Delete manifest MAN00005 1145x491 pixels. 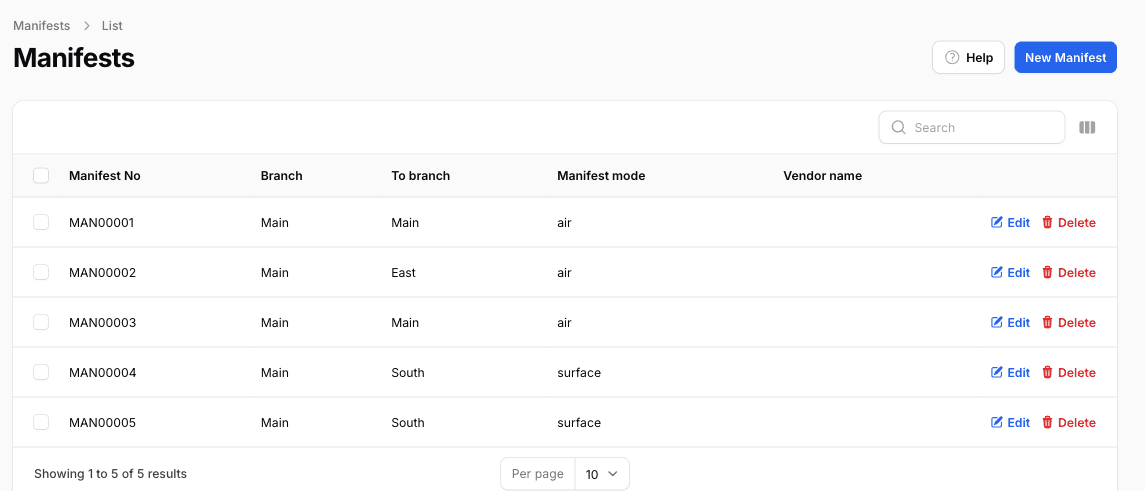pos(1068,422)
